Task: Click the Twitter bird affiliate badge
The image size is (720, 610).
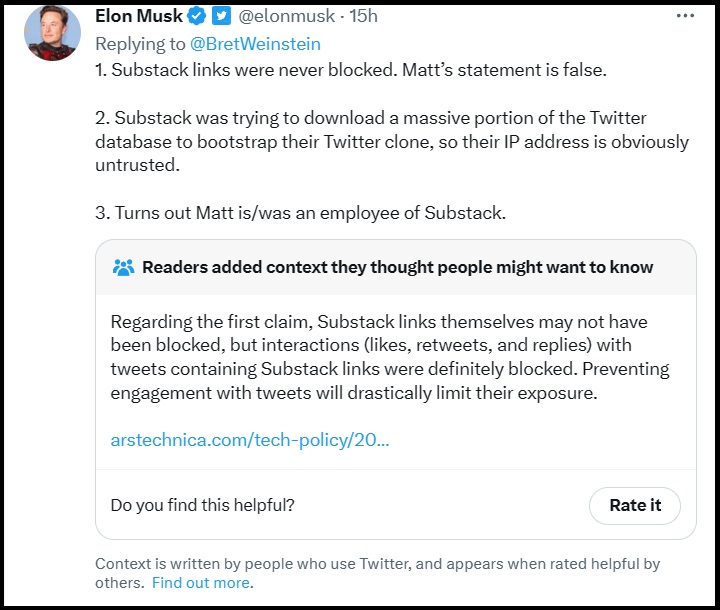Action: click(x=221, y=16)
